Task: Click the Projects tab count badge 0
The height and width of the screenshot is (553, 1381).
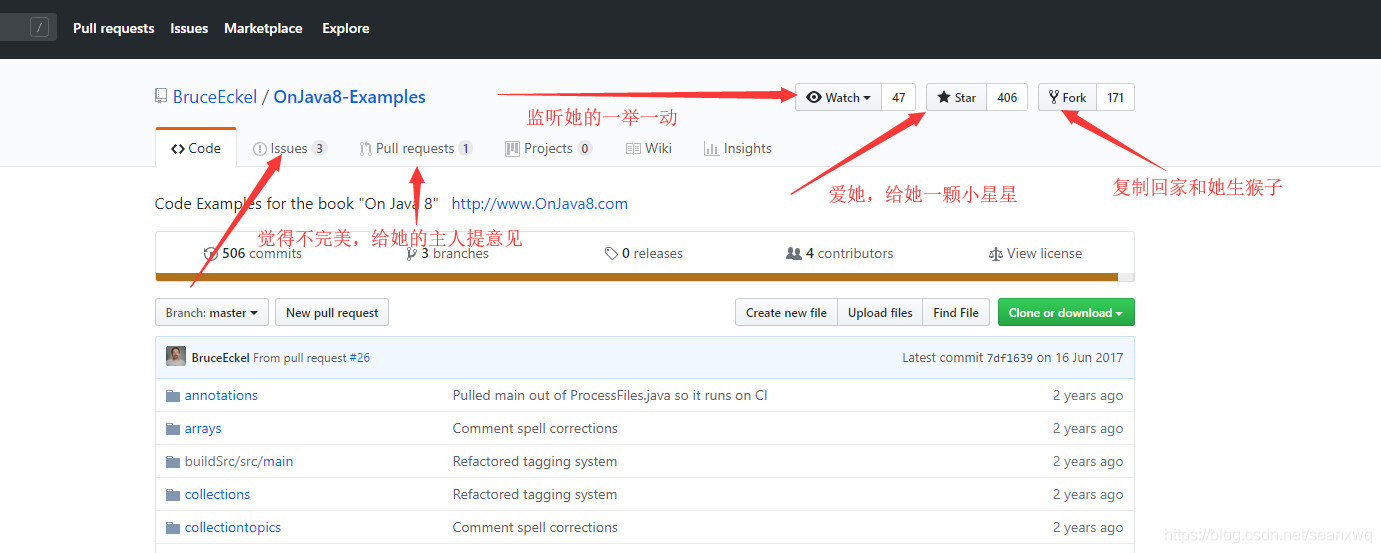Action: [x=585, y=148]
